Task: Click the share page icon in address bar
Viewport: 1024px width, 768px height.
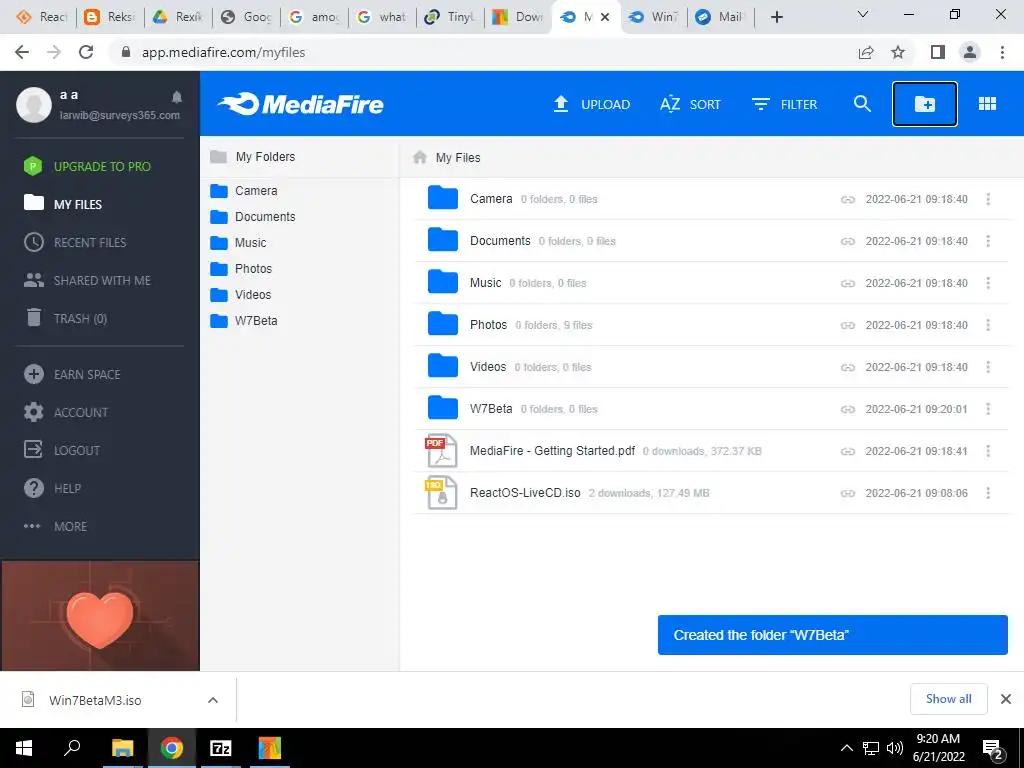Action: coord(866,52)
